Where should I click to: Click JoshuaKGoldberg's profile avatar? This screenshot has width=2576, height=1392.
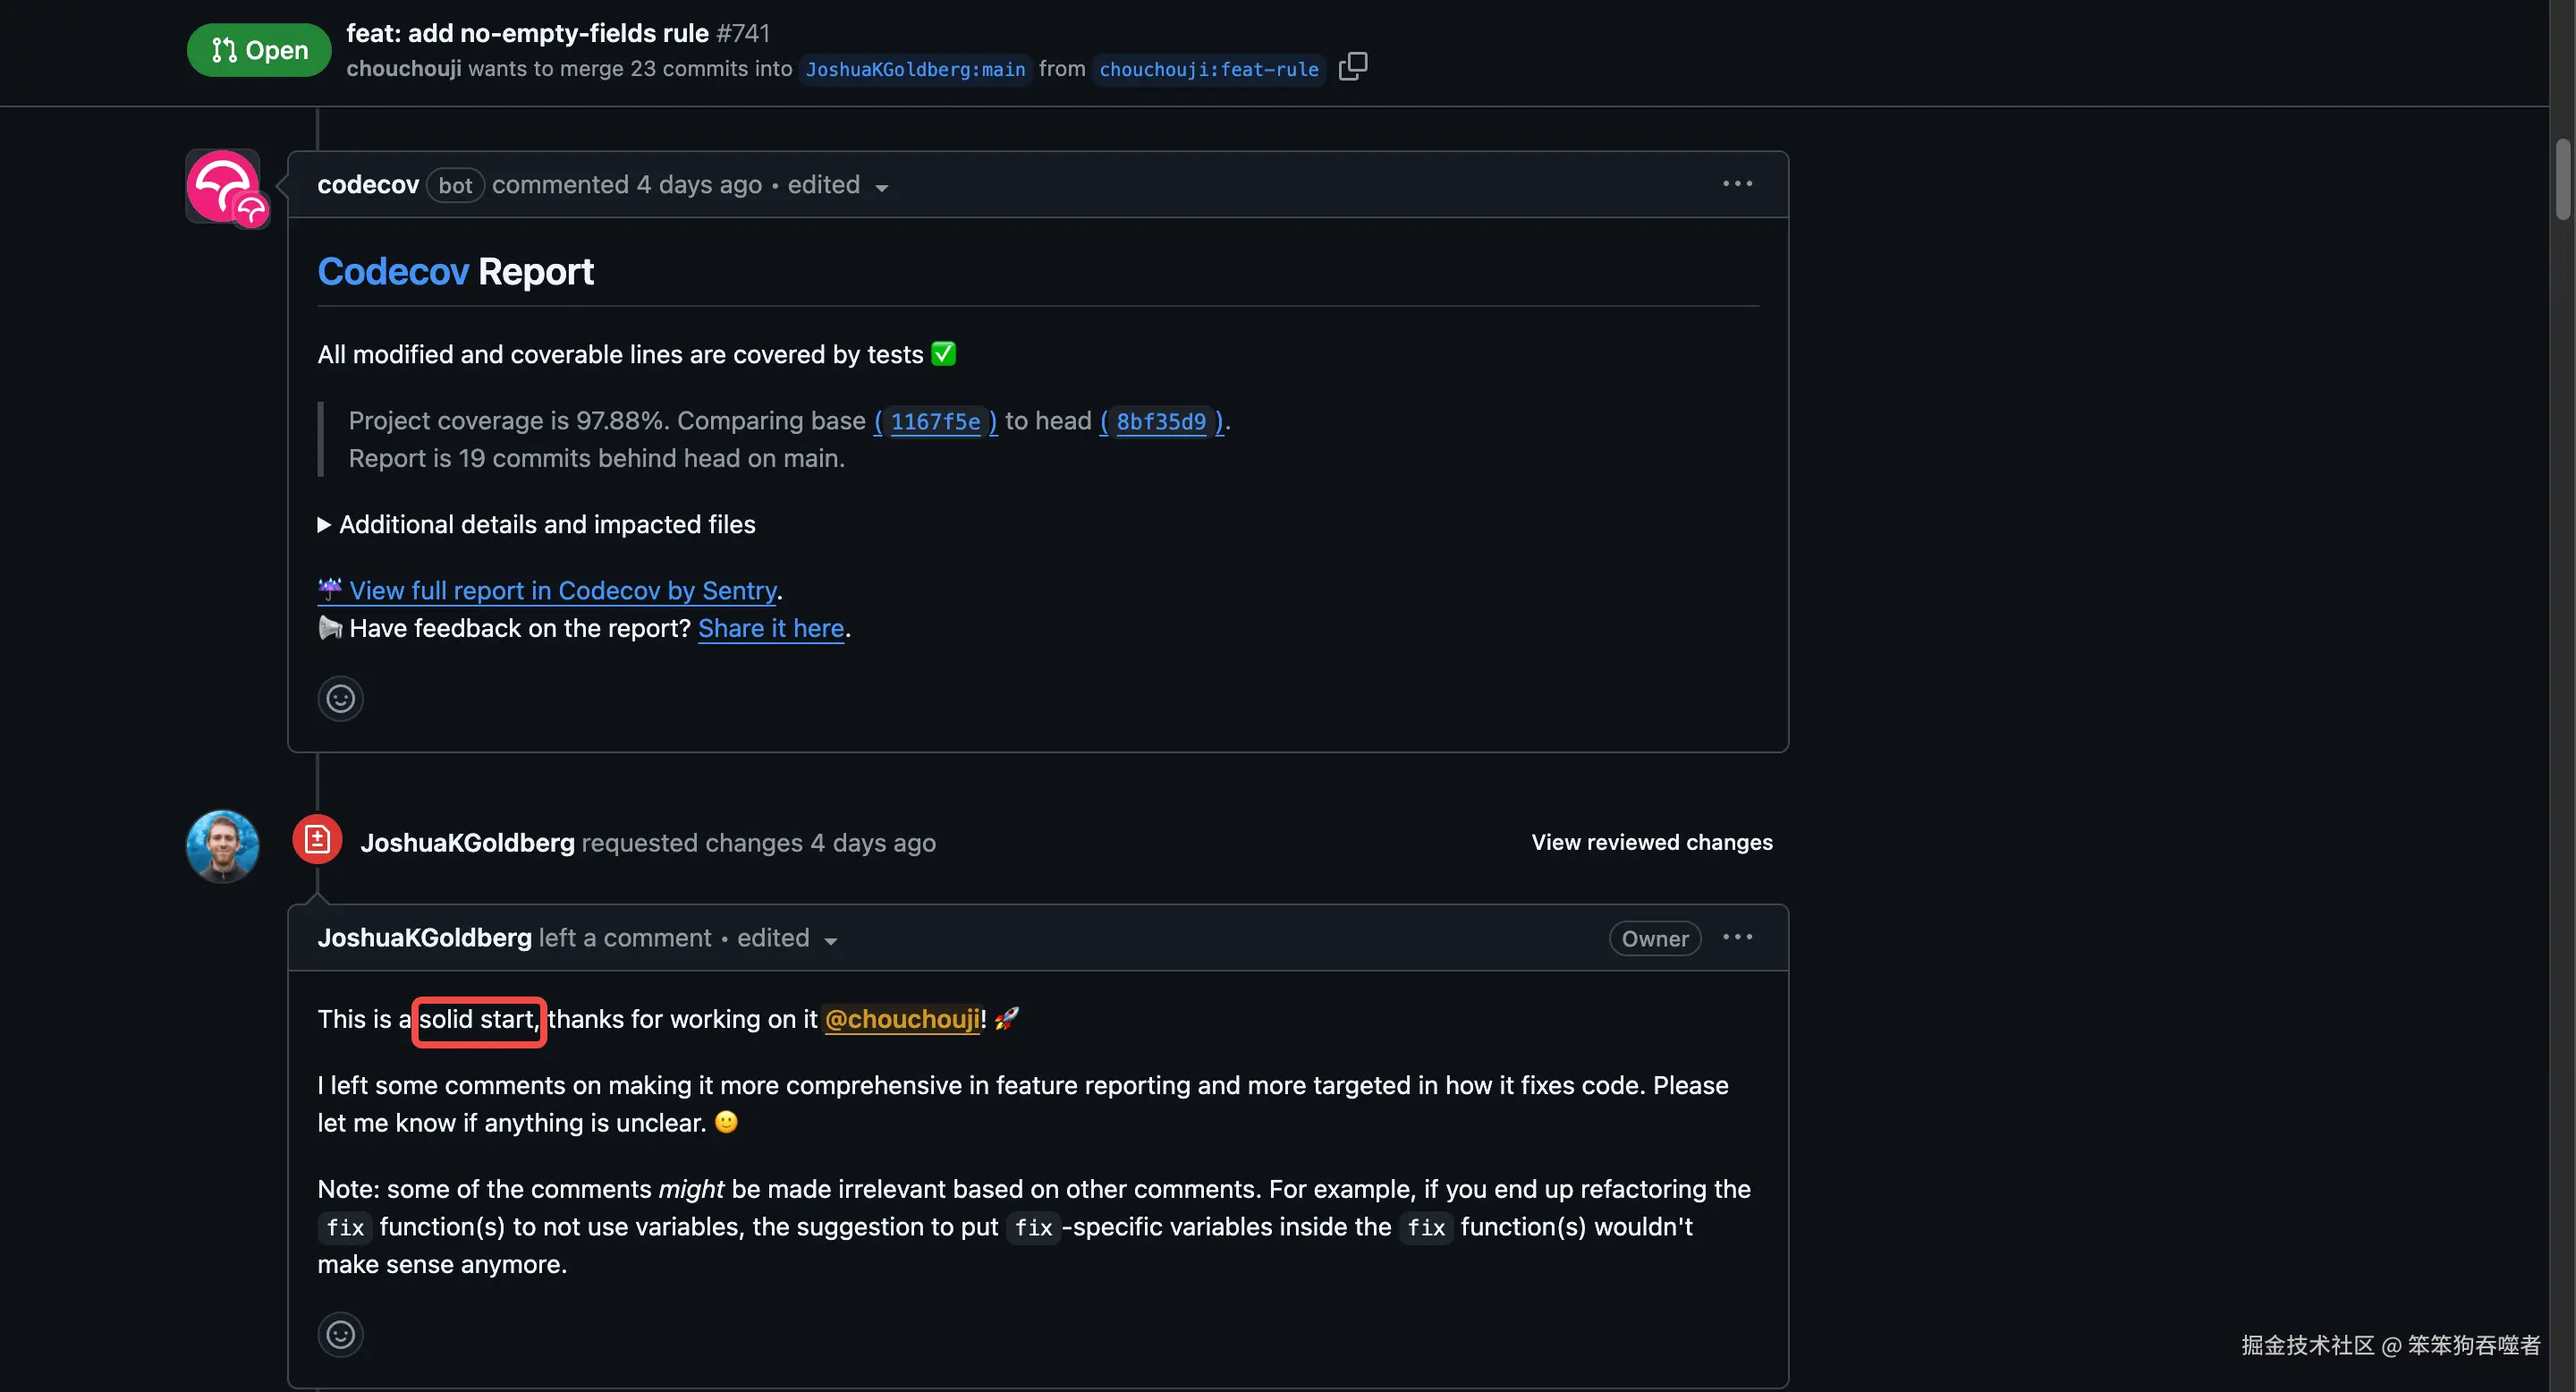pos(222,845)
